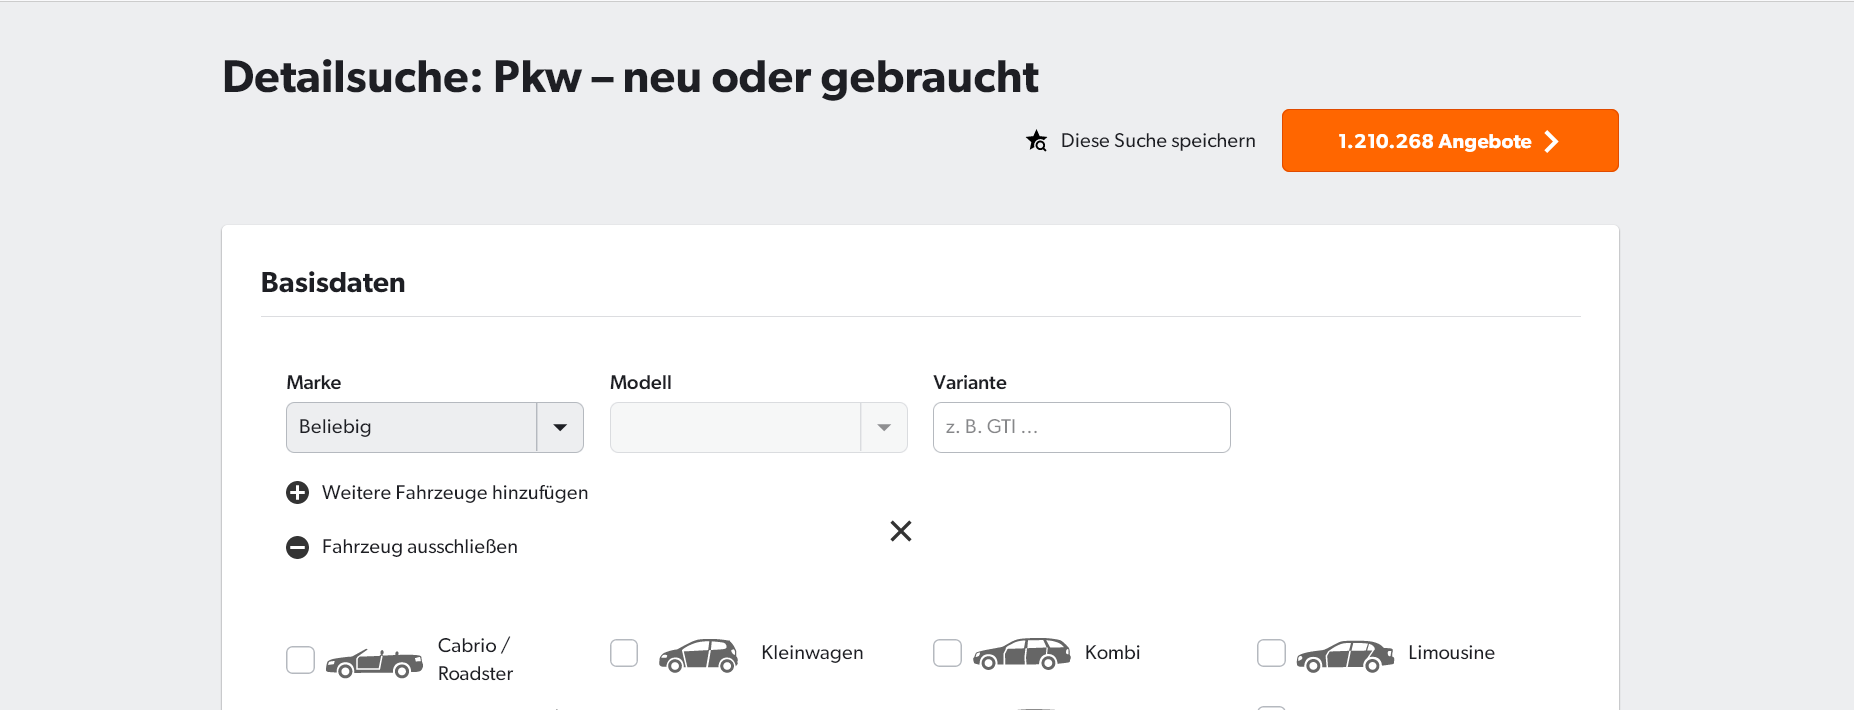1854x710 pixels.
Task: Click the plus icon to add vehicles
Action: (297, 493)
